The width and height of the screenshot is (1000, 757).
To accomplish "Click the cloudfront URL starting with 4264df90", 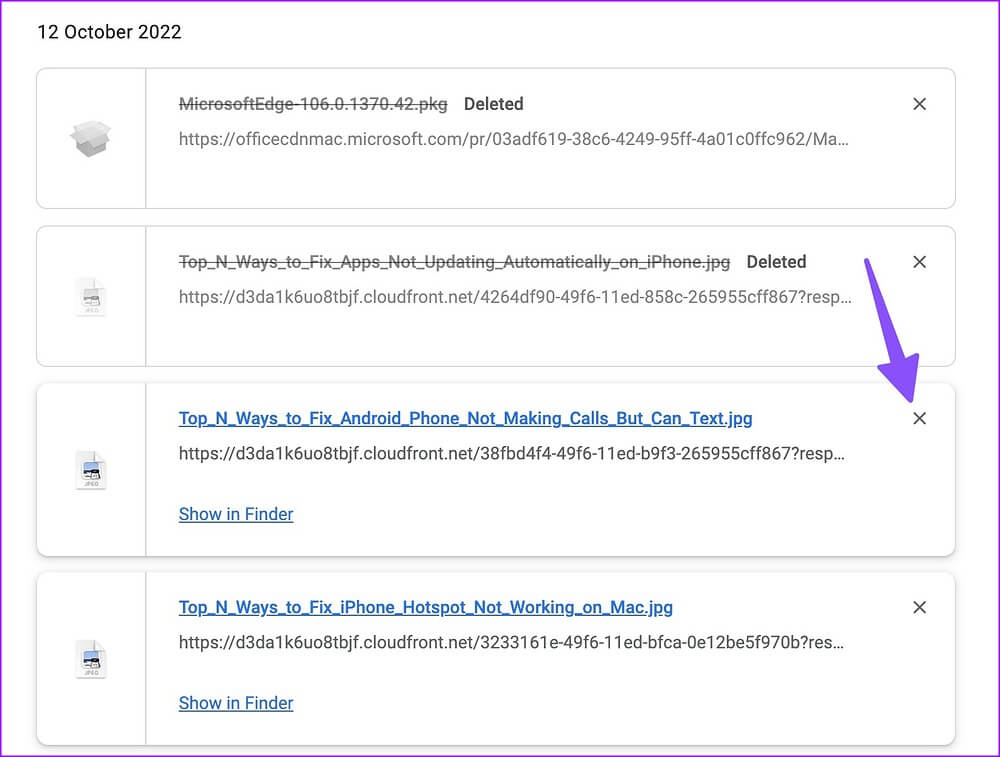I will point(514,297).
